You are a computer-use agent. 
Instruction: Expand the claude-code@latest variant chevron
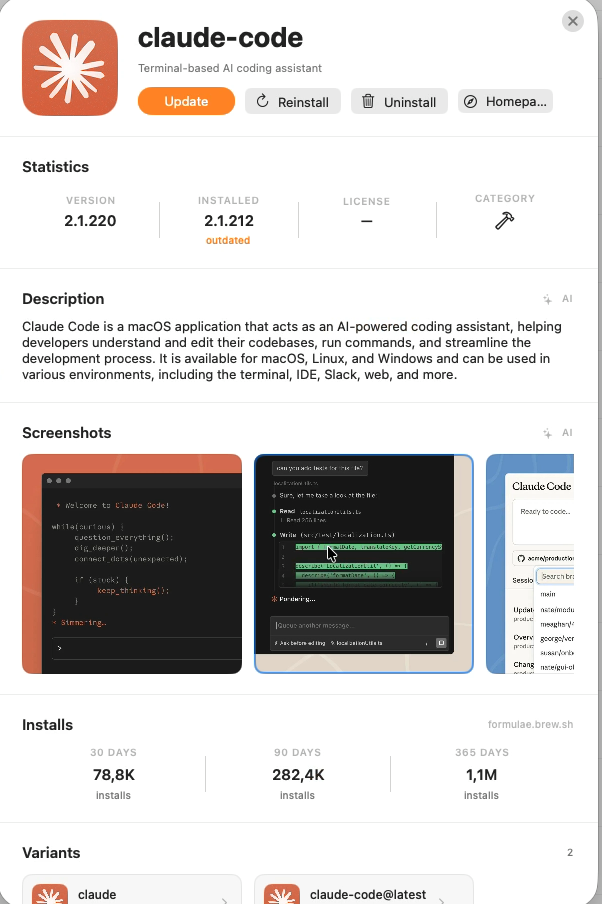tap(442, 899)
